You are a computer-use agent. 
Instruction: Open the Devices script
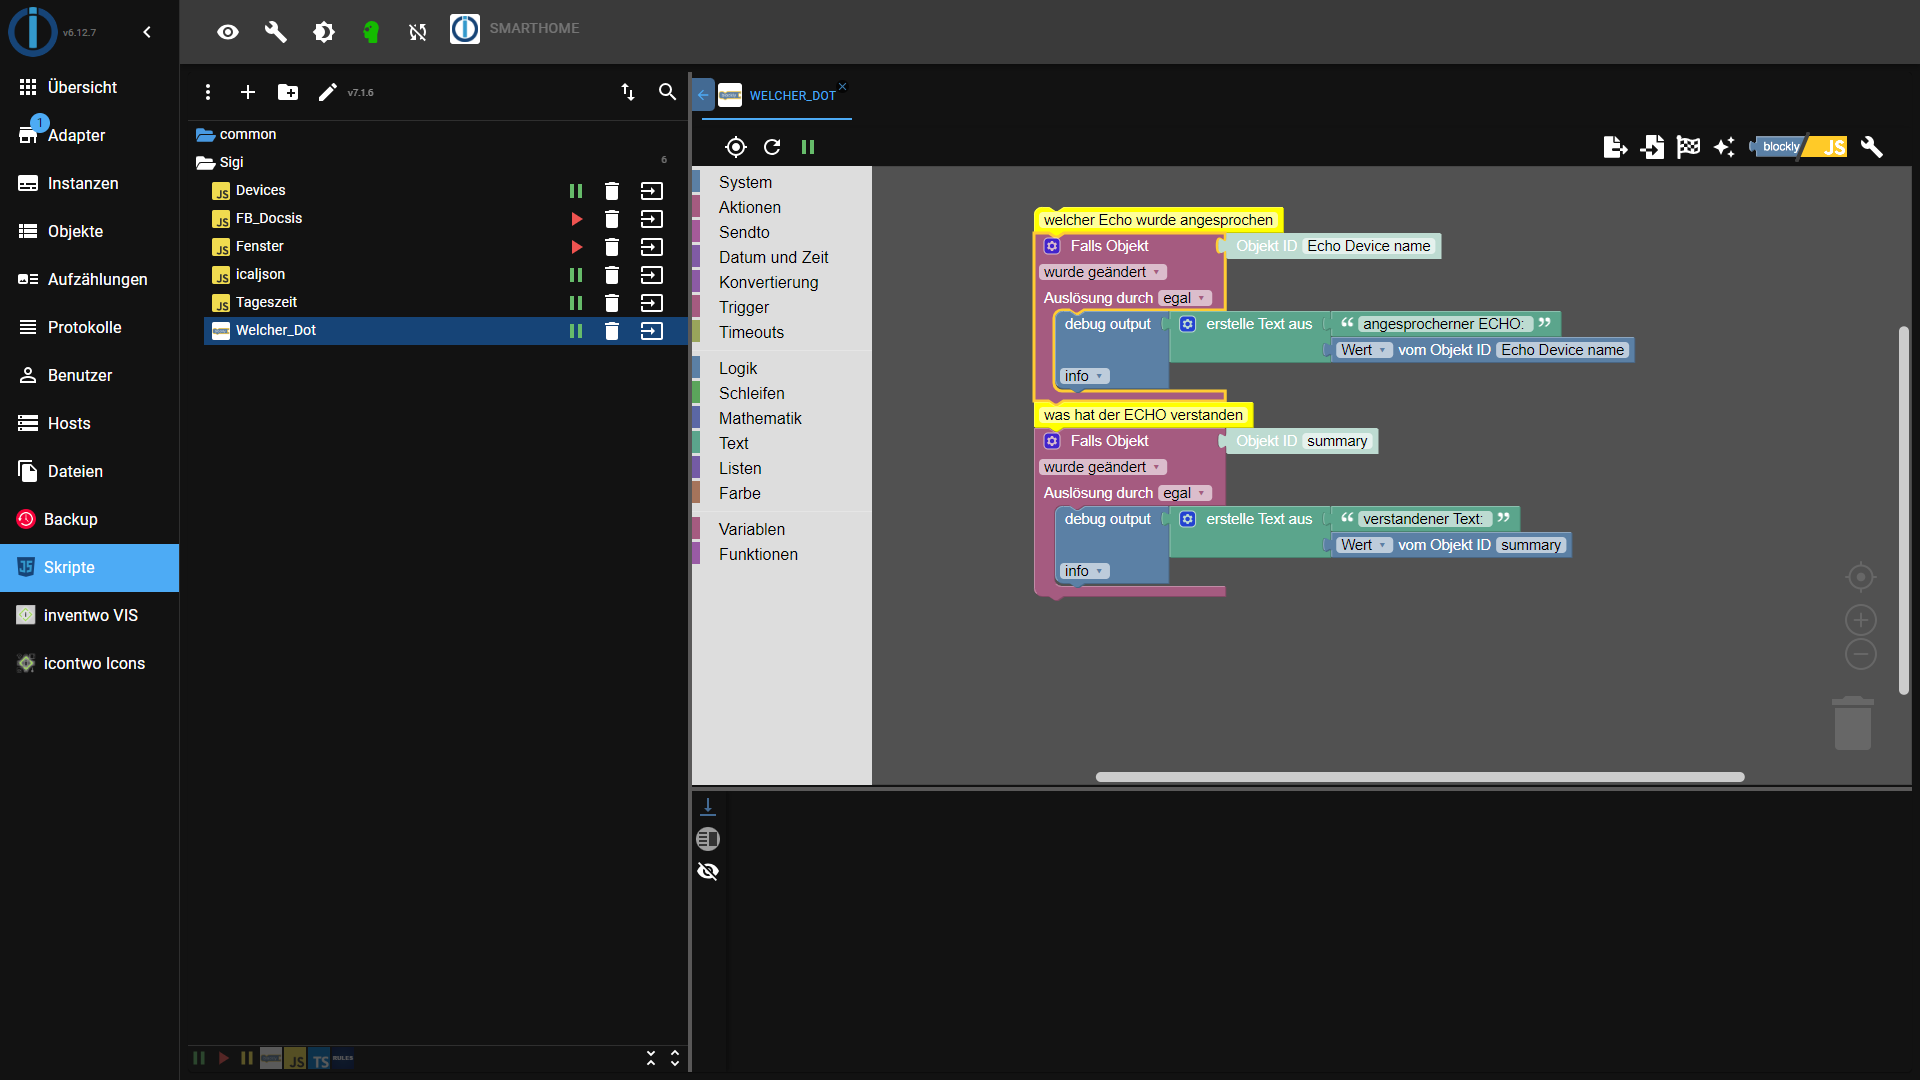[x=261, y=190]
